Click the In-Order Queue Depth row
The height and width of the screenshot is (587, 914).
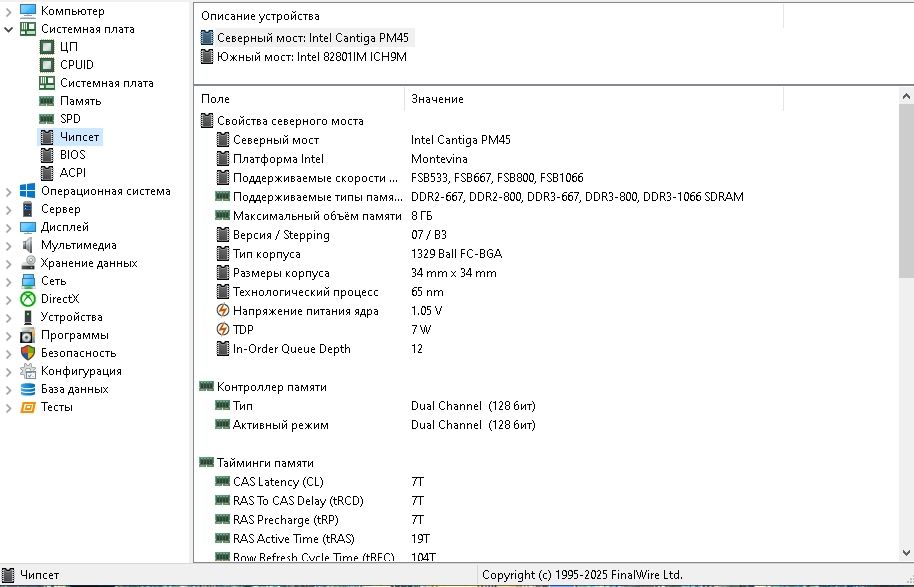click(x=498, y=349)
